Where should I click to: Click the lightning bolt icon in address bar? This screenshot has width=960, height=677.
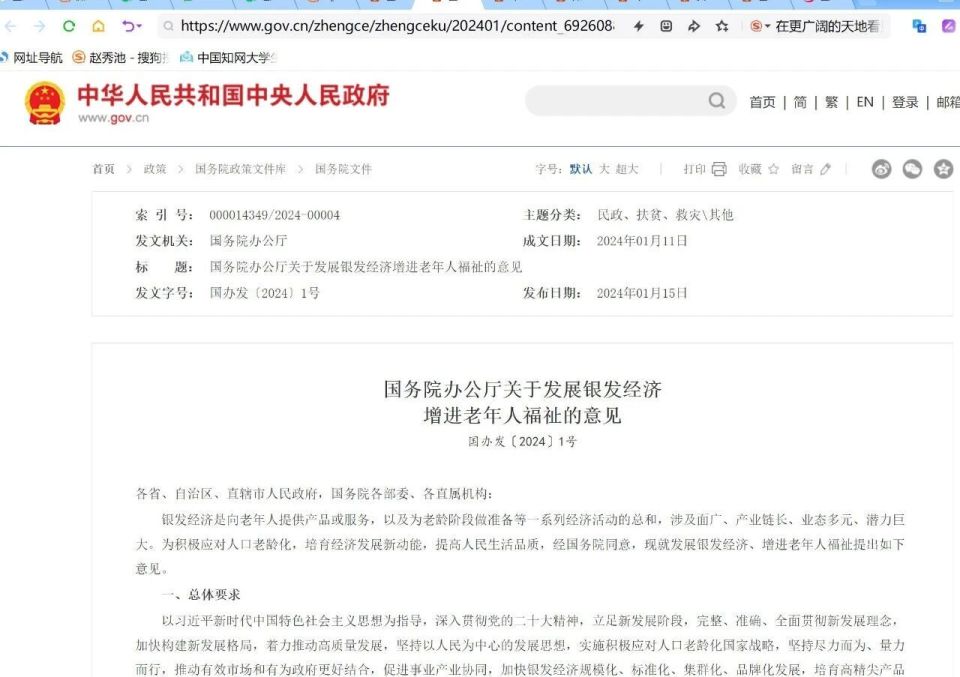(x=639, y=27)
